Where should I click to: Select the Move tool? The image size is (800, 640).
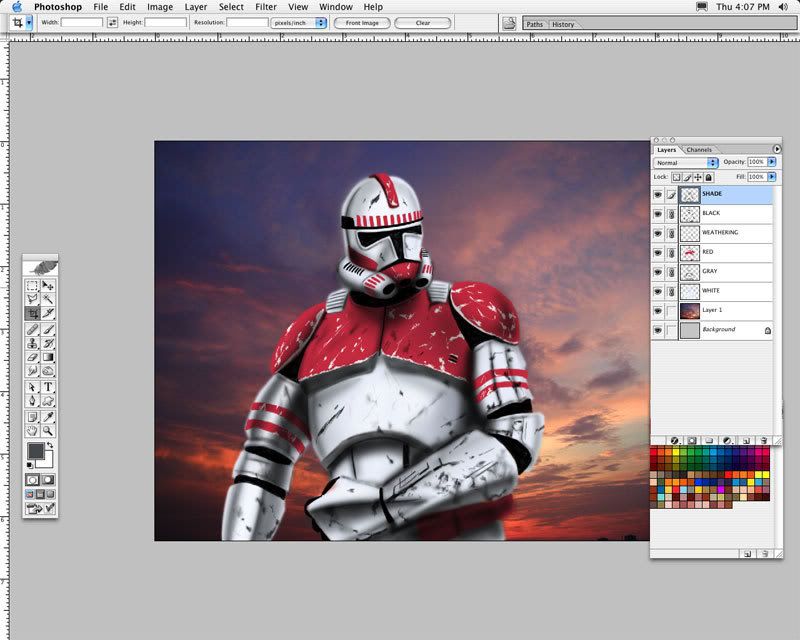pyautogui.click(x=48, y=285)
